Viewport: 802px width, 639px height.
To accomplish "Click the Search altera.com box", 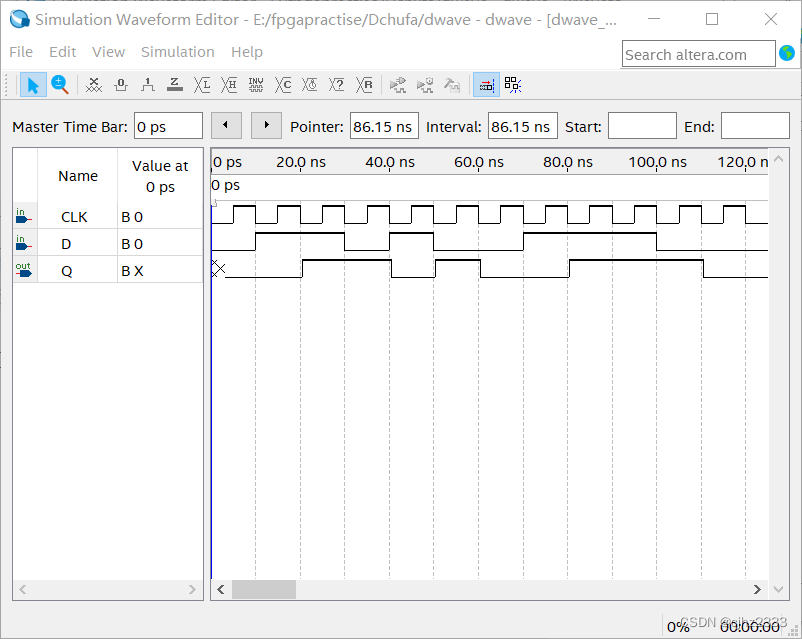I will [x=699, y=54].
